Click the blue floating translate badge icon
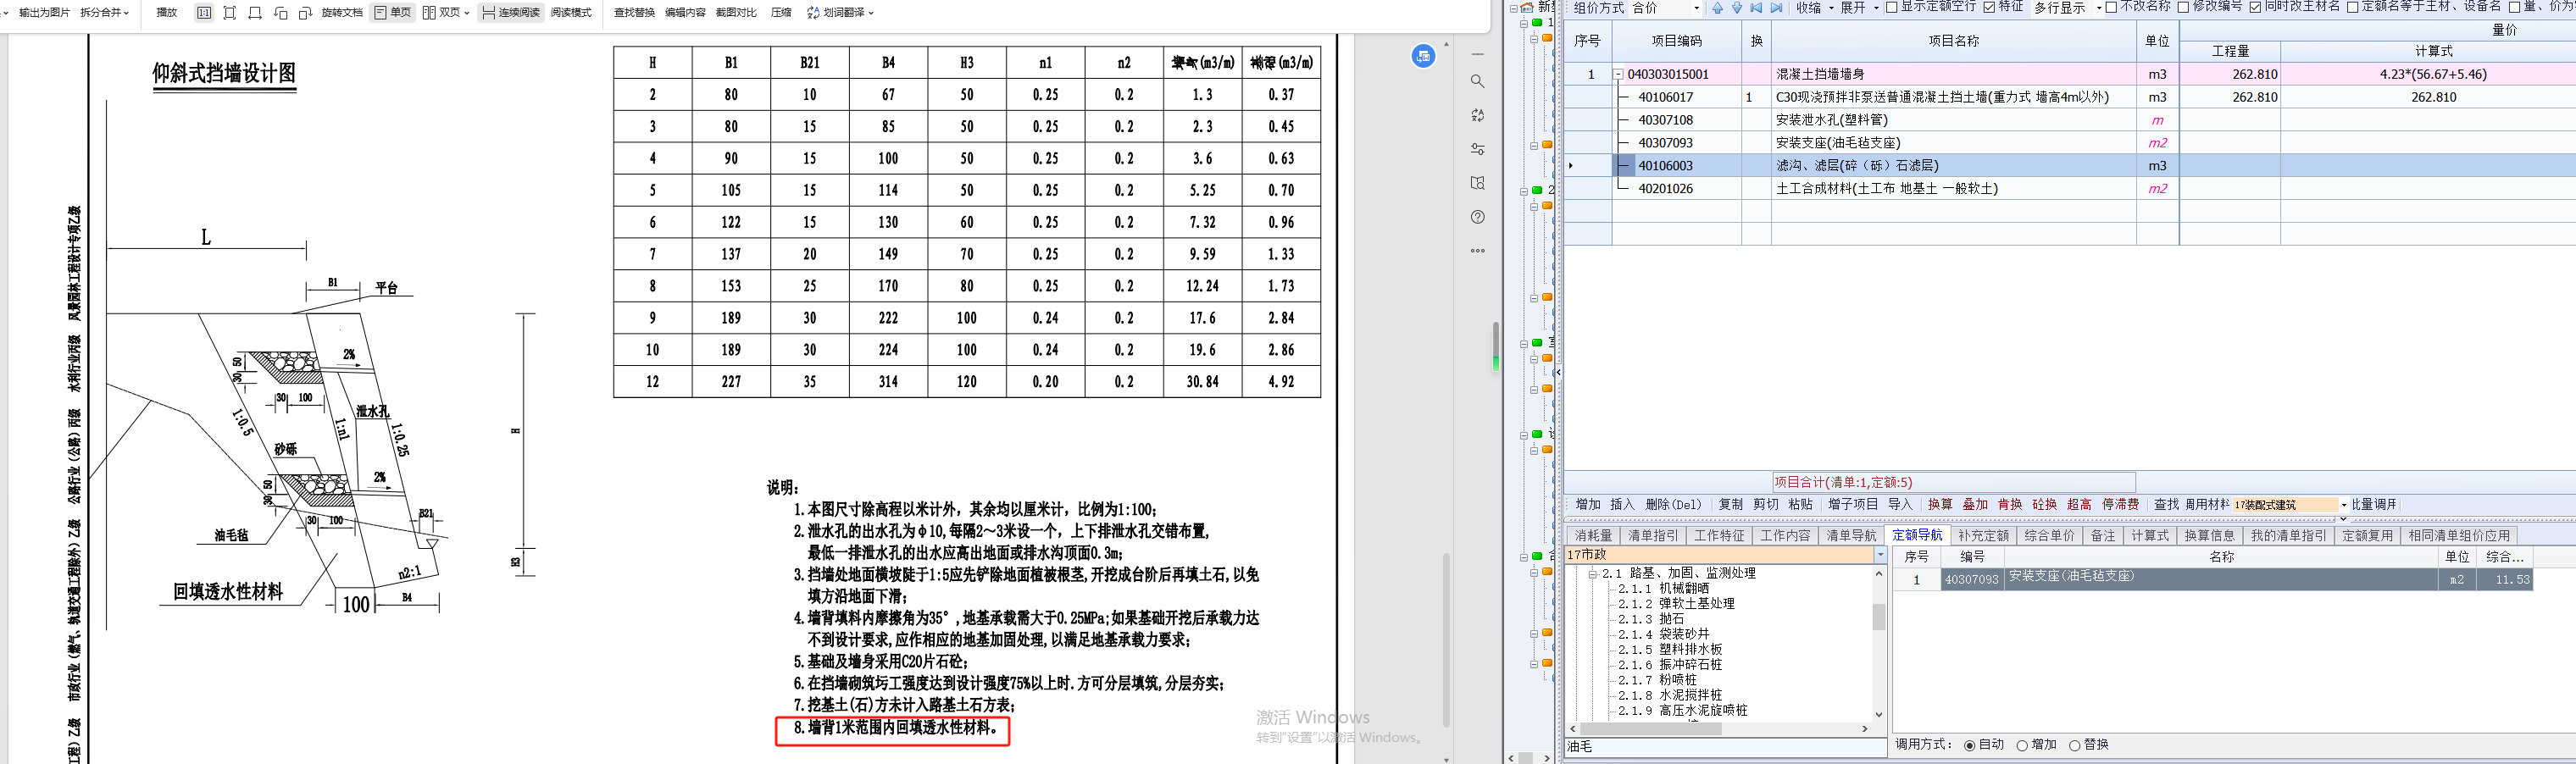The width and height of the screenshot is (2576, 764). (x=1423, y=56)
